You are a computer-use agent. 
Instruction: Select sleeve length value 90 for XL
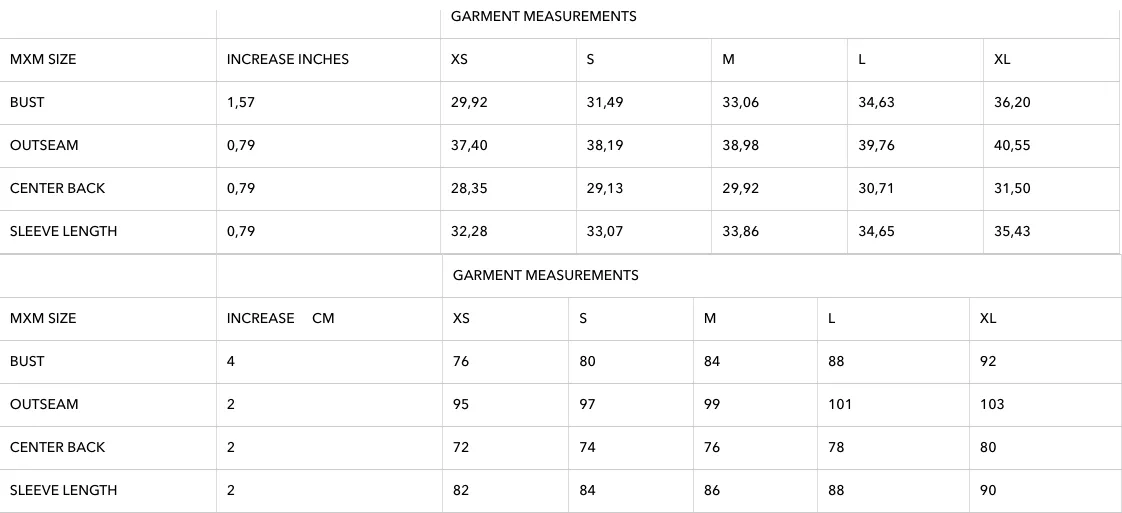point(987,490)
